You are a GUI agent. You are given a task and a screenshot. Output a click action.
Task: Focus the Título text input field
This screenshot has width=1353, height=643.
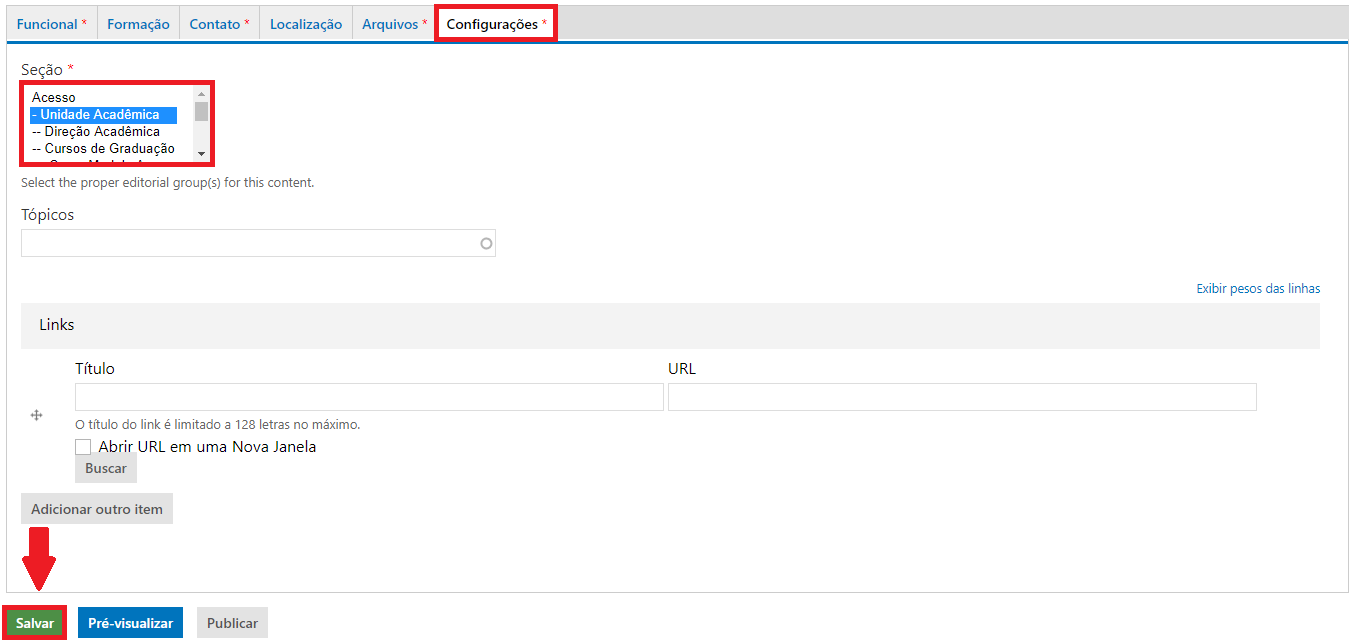tap(369, 397)
